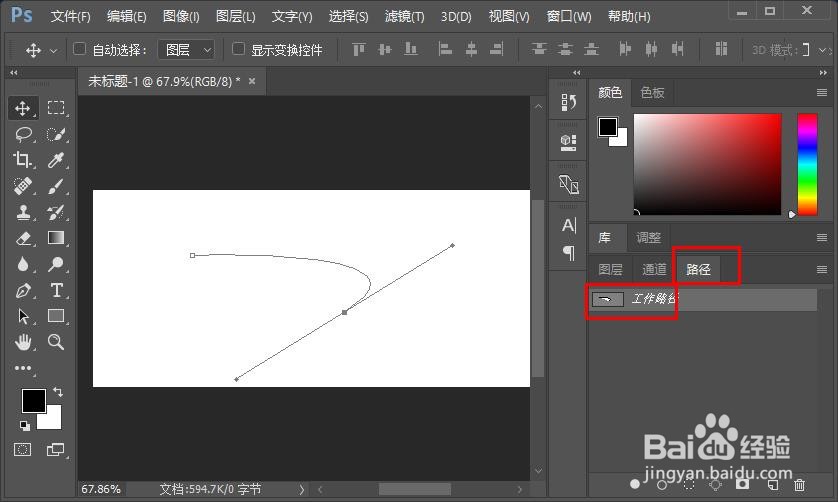Click the align right edges icon
Viewport: 838px width, 502px height.
[496, 50]
